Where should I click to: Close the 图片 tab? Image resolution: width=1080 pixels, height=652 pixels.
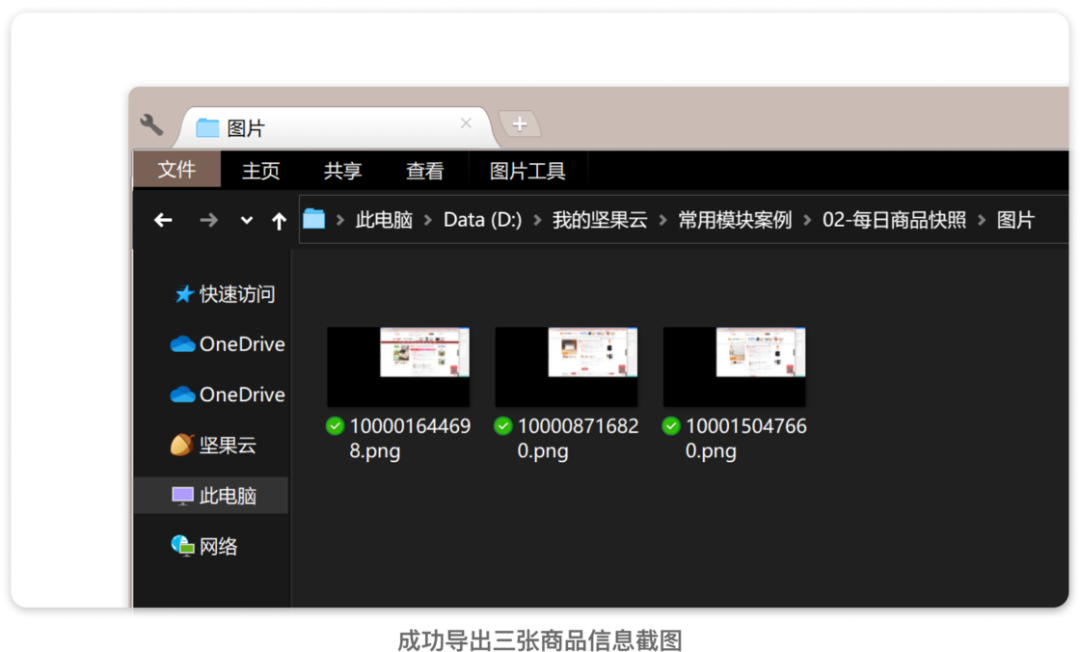pos(466,123)
